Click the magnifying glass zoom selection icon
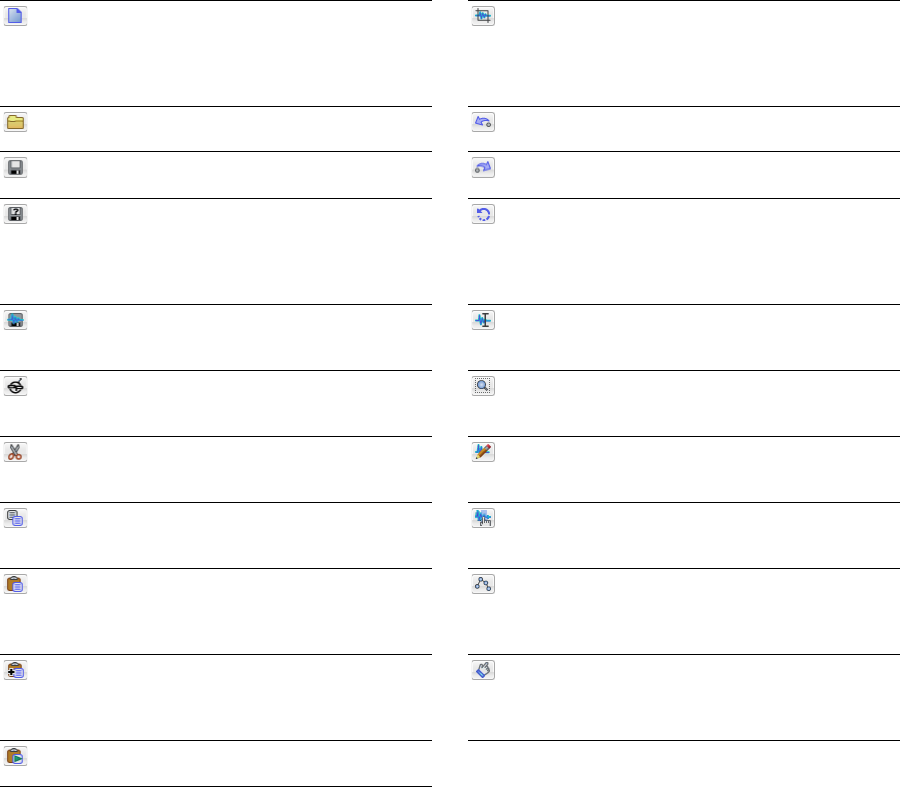The width and height of the screenshot is (900, 787). point(484,386)
